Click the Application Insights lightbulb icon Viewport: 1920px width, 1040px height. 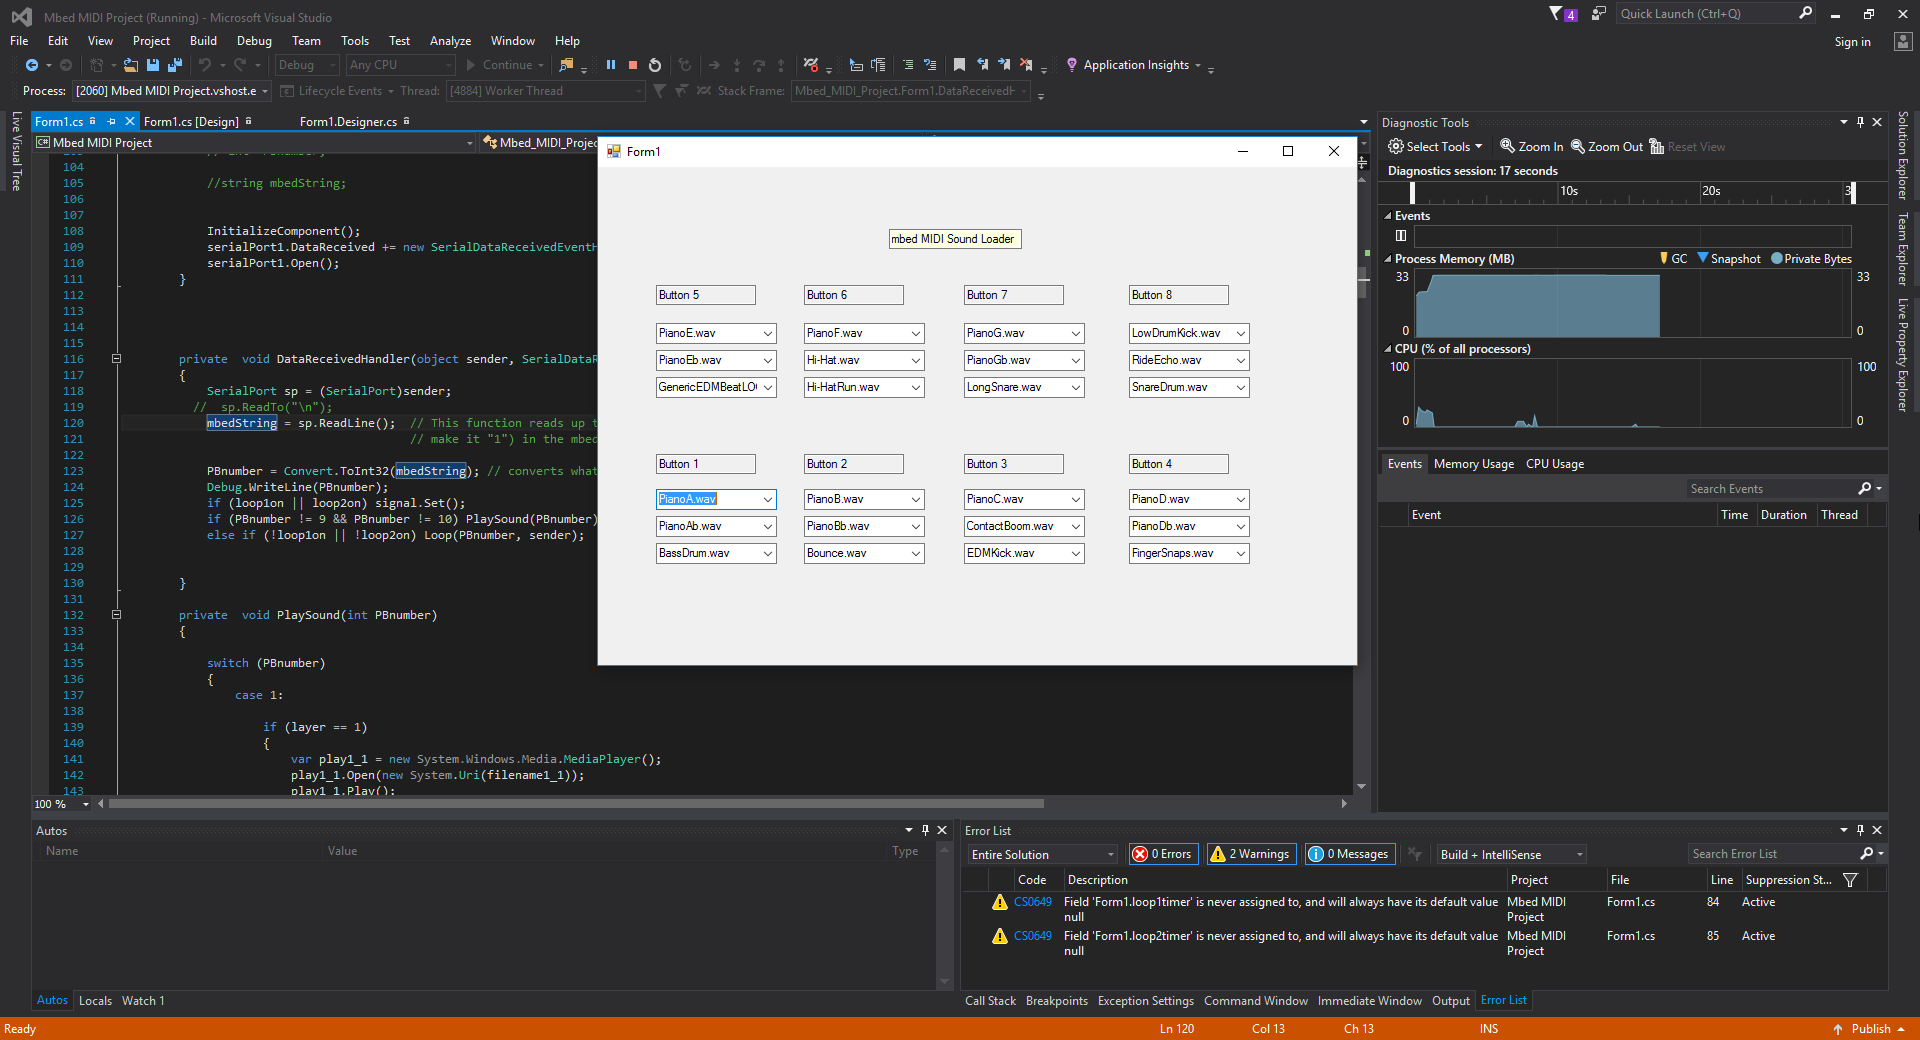point(1072,65)
